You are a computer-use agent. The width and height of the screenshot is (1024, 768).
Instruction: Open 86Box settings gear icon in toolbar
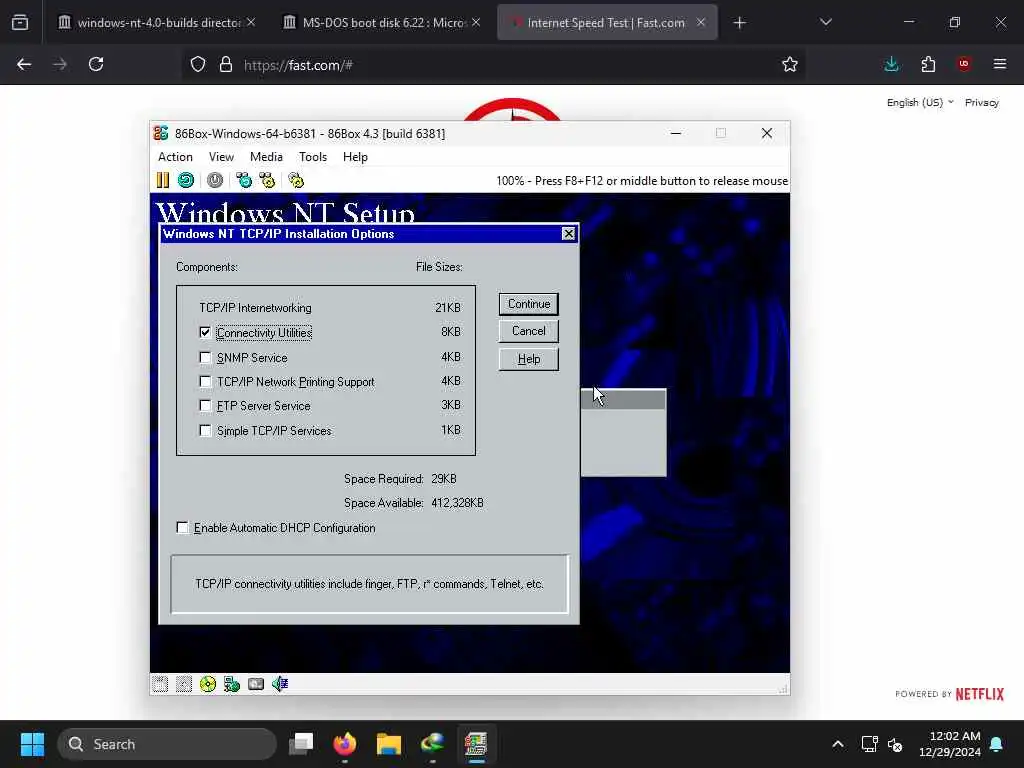(x=296, y=180)
